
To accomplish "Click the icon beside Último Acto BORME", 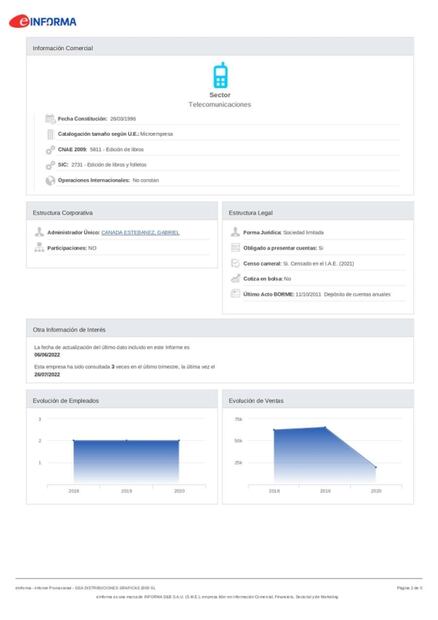I will tap(235, 294).
